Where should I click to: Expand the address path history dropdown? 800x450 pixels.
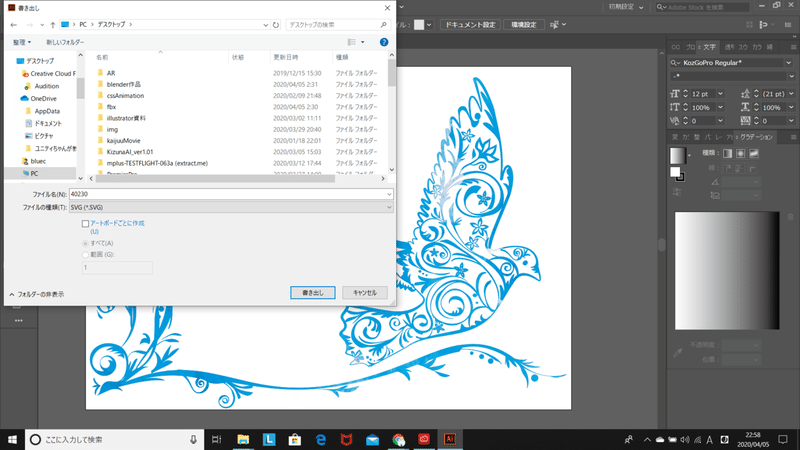tap(265, 24)
